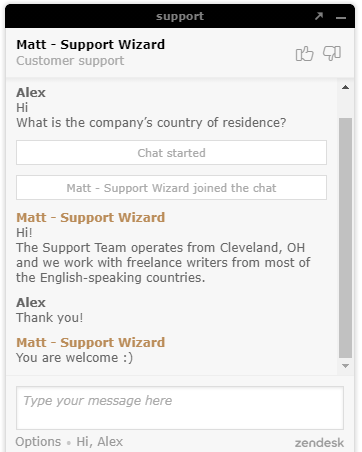Viewport: 362px width, 452px height.
Task: Click the black 'support' title bar
Action: point(180,16)
